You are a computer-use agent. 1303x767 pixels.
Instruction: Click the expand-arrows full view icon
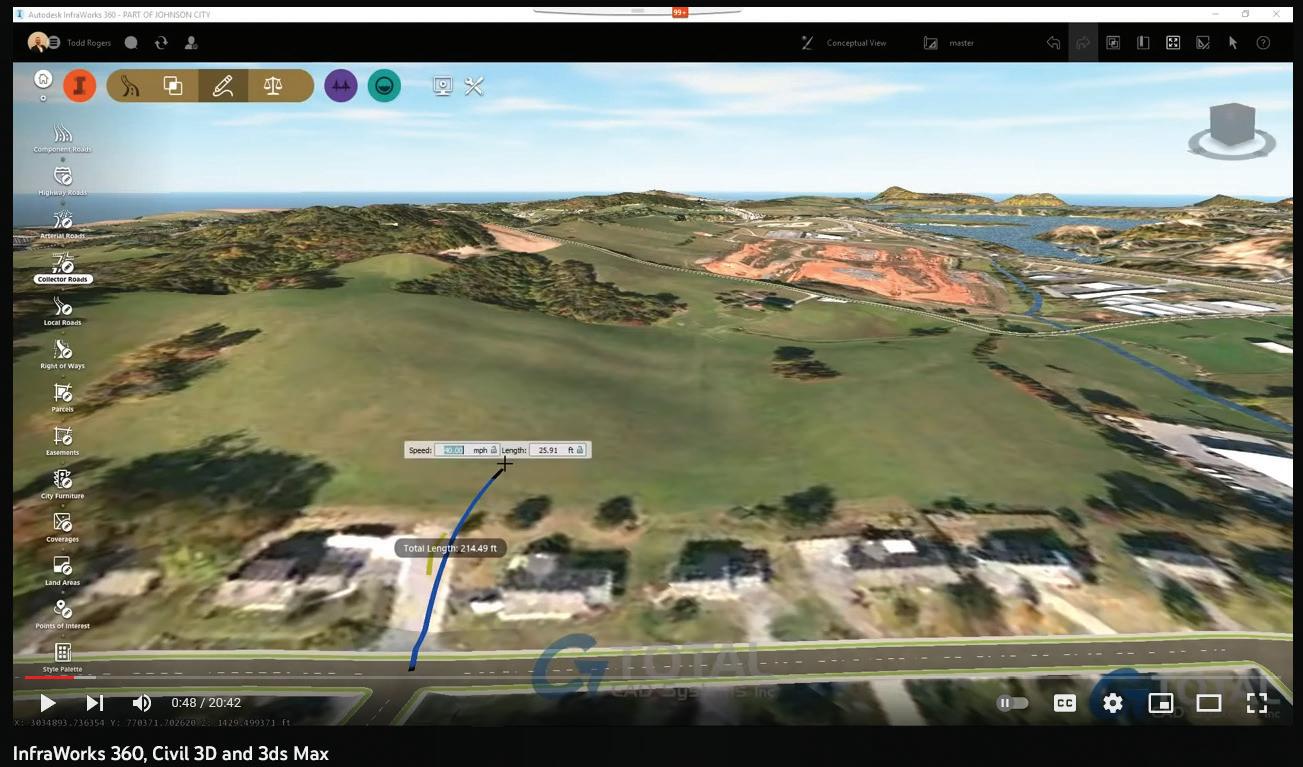point(1173,43)
